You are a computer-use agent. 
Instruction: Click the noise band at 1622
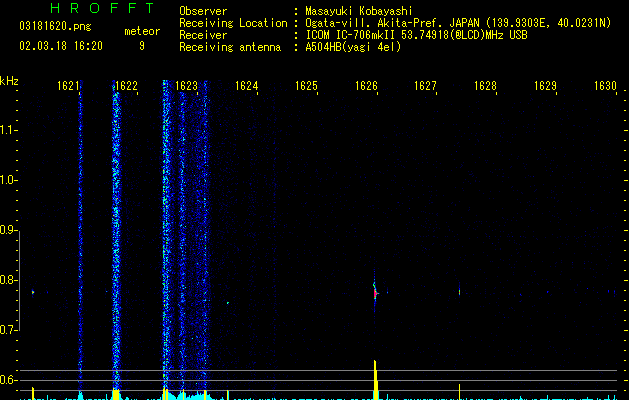click(x=116, y=233)
